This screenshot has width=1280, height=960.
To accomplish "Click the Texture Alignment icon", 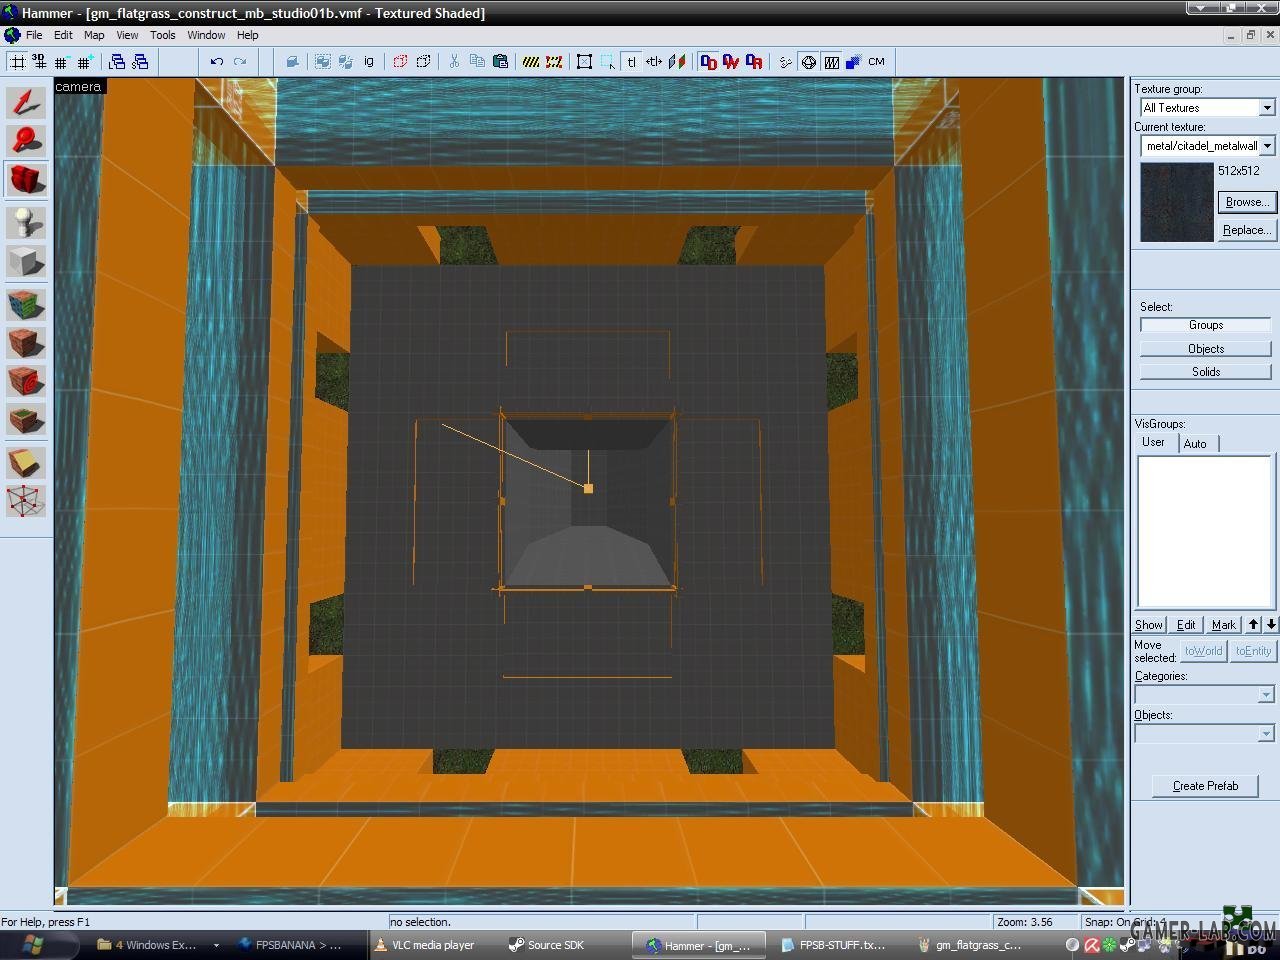I will tap(677, 62).
